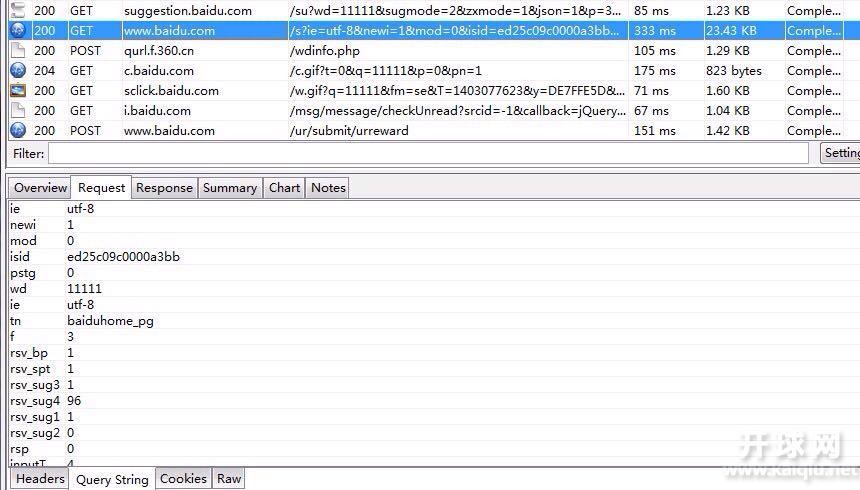Viewport: 860px width, 490px height.
Task: Click the icon of the suggestion.baidu.com request
Action: click(18, 10)
